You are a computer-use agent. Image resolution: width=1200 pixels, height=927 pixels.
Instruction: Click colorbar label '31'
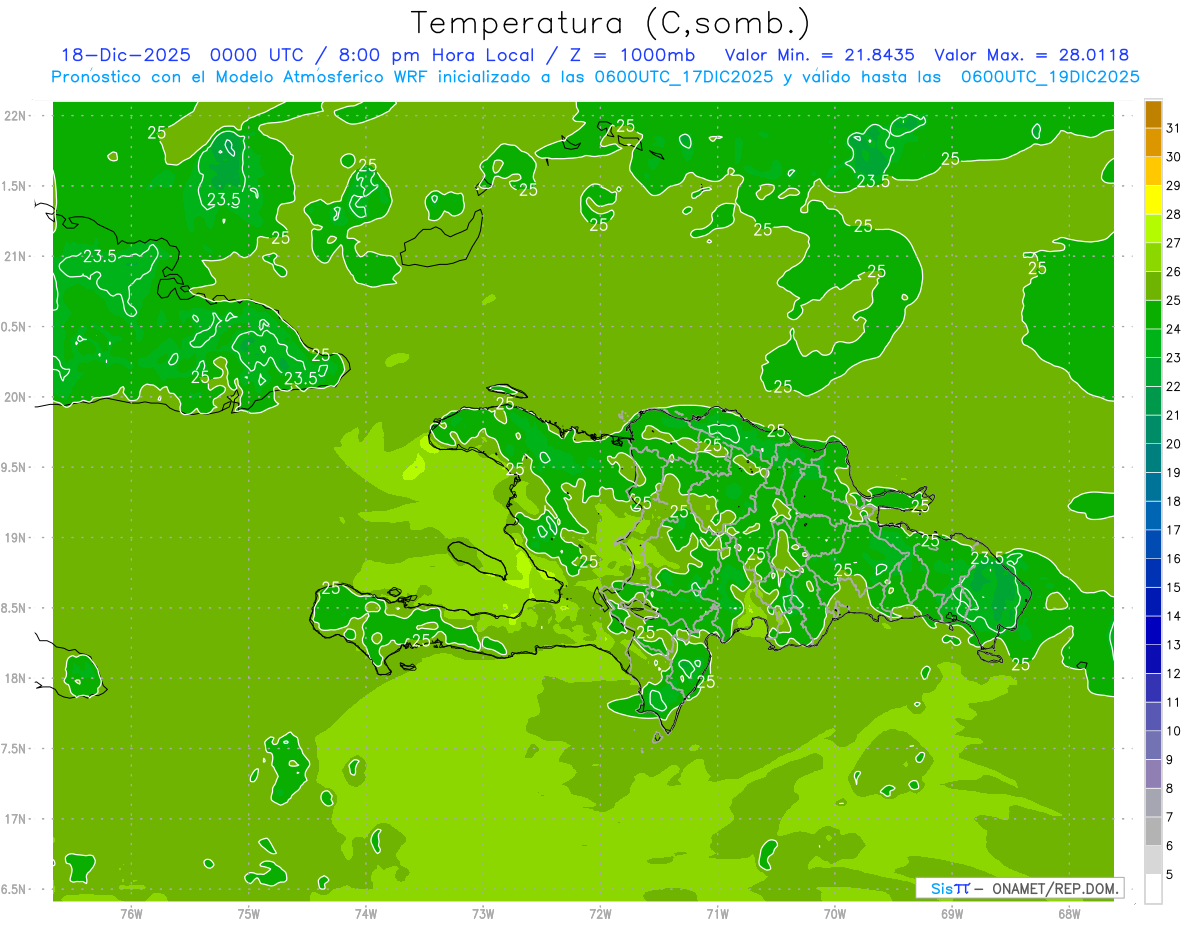1174,128
